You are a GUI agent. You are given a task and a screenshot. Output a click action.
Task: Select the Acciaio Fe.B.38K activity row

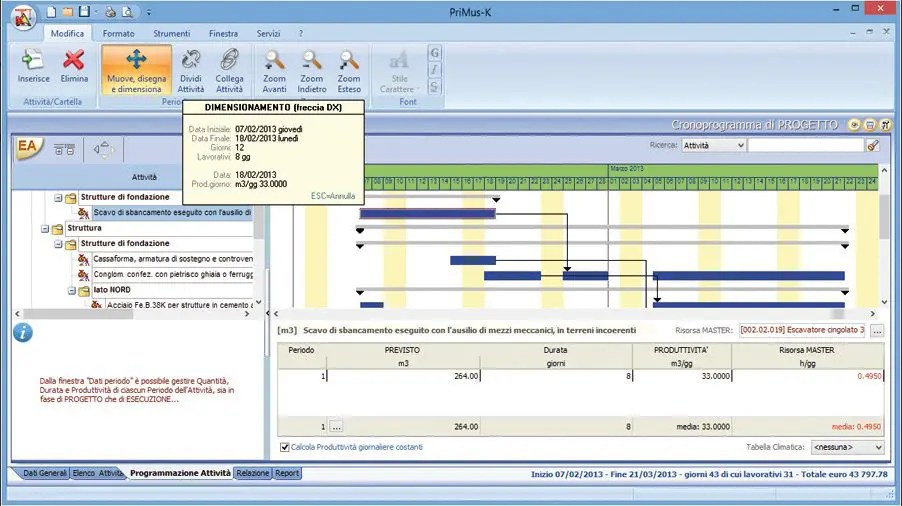[179, 305]
